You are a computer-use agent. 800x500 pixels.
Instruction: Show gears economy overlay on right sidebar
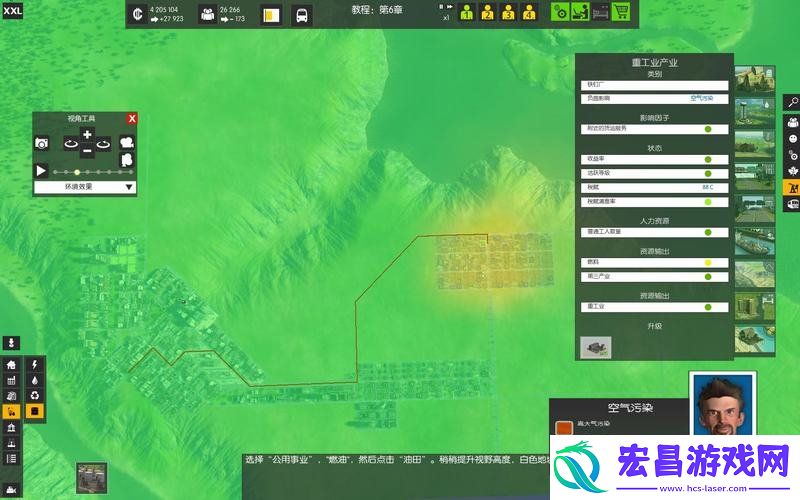[792, 155]
